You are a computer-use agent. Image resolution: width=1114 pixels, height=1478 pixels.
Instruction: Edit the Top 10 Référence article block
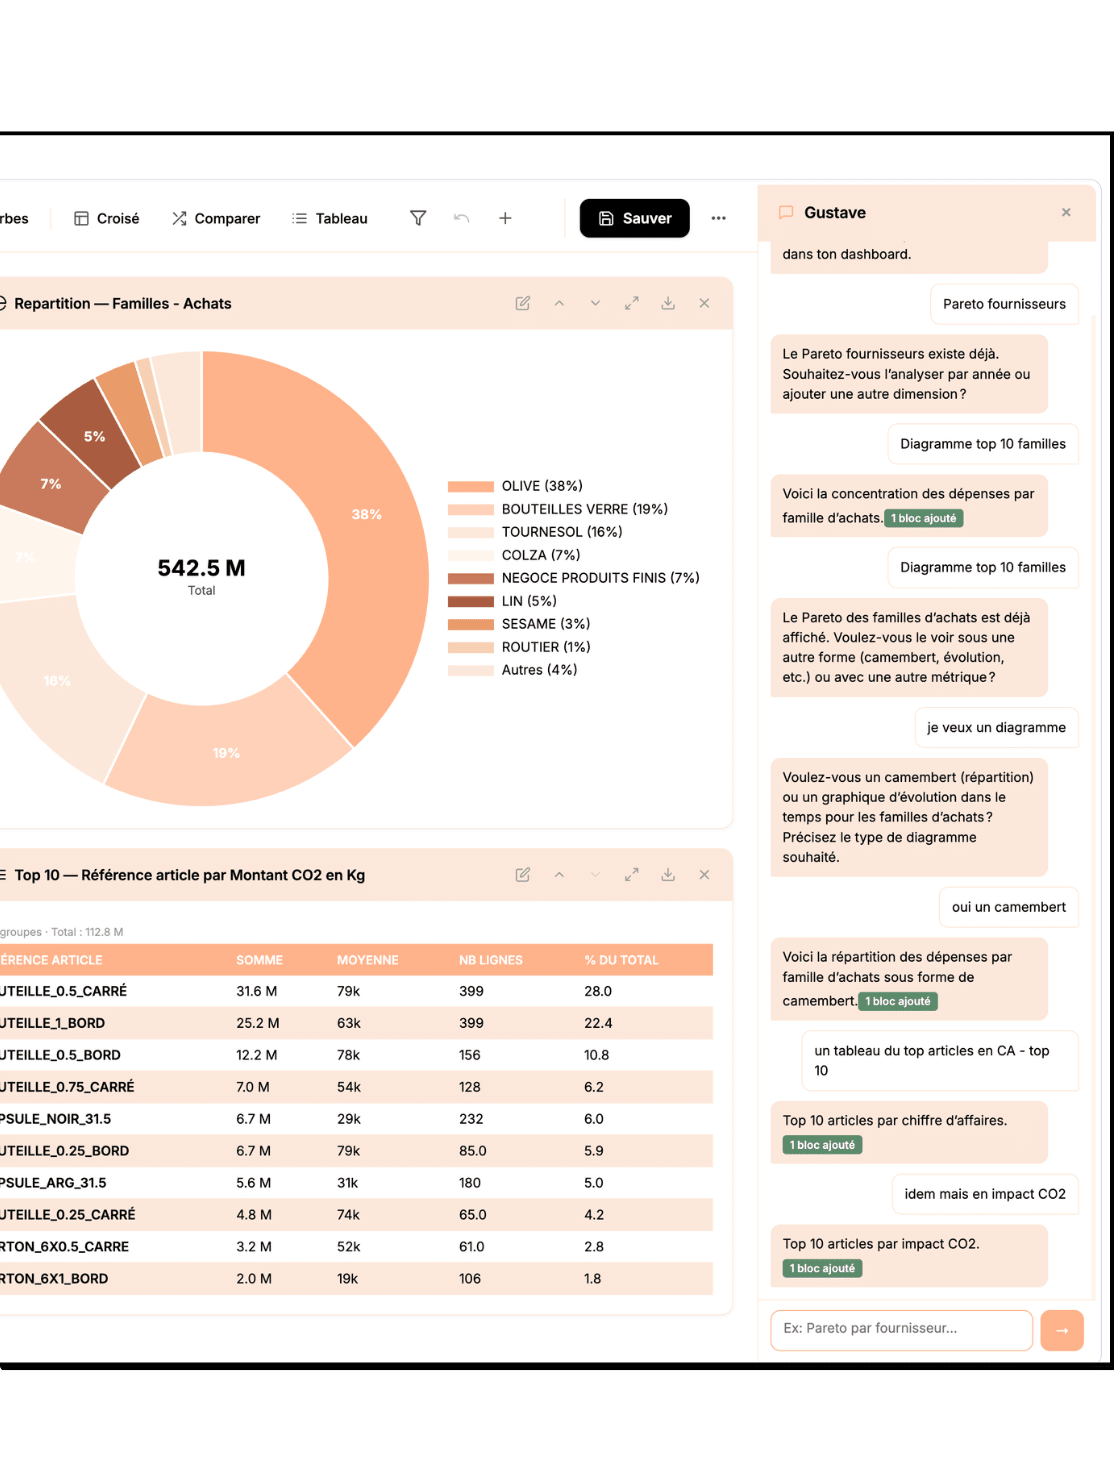click(x=522, y=875)
